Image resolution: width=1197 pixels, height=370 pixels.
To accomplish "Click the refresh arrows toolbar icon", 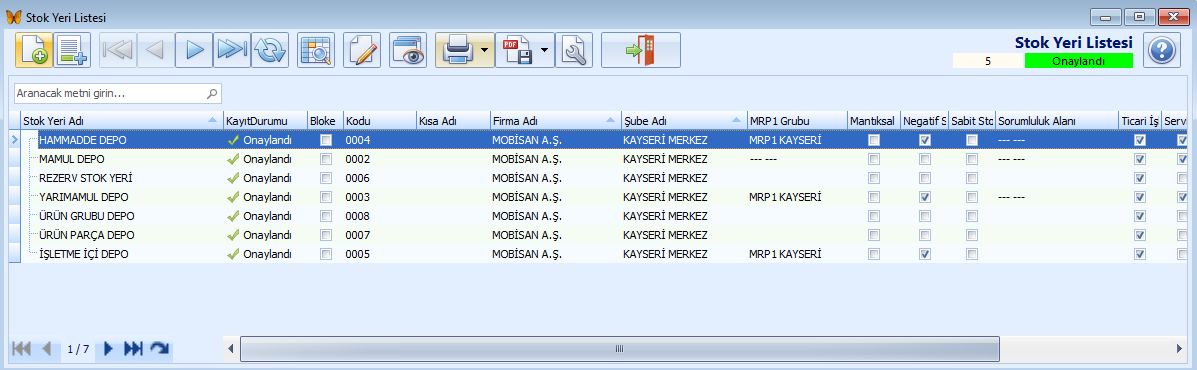I will pyautogui.click(x=270, y=50).
